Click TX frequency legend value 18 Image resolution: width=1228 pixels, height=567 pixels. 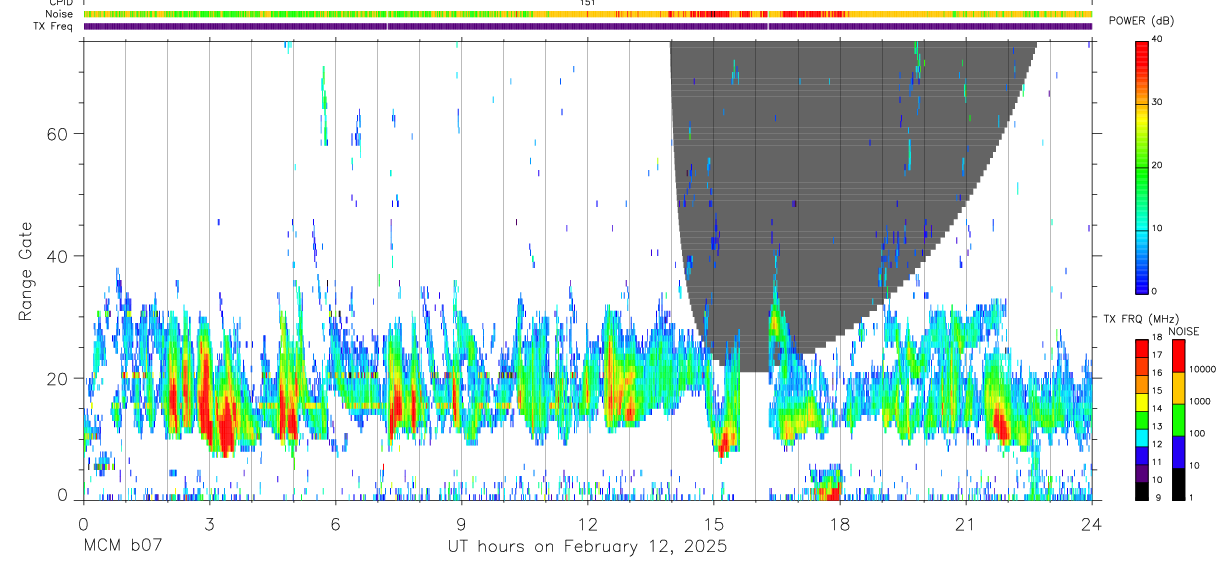1159,339
